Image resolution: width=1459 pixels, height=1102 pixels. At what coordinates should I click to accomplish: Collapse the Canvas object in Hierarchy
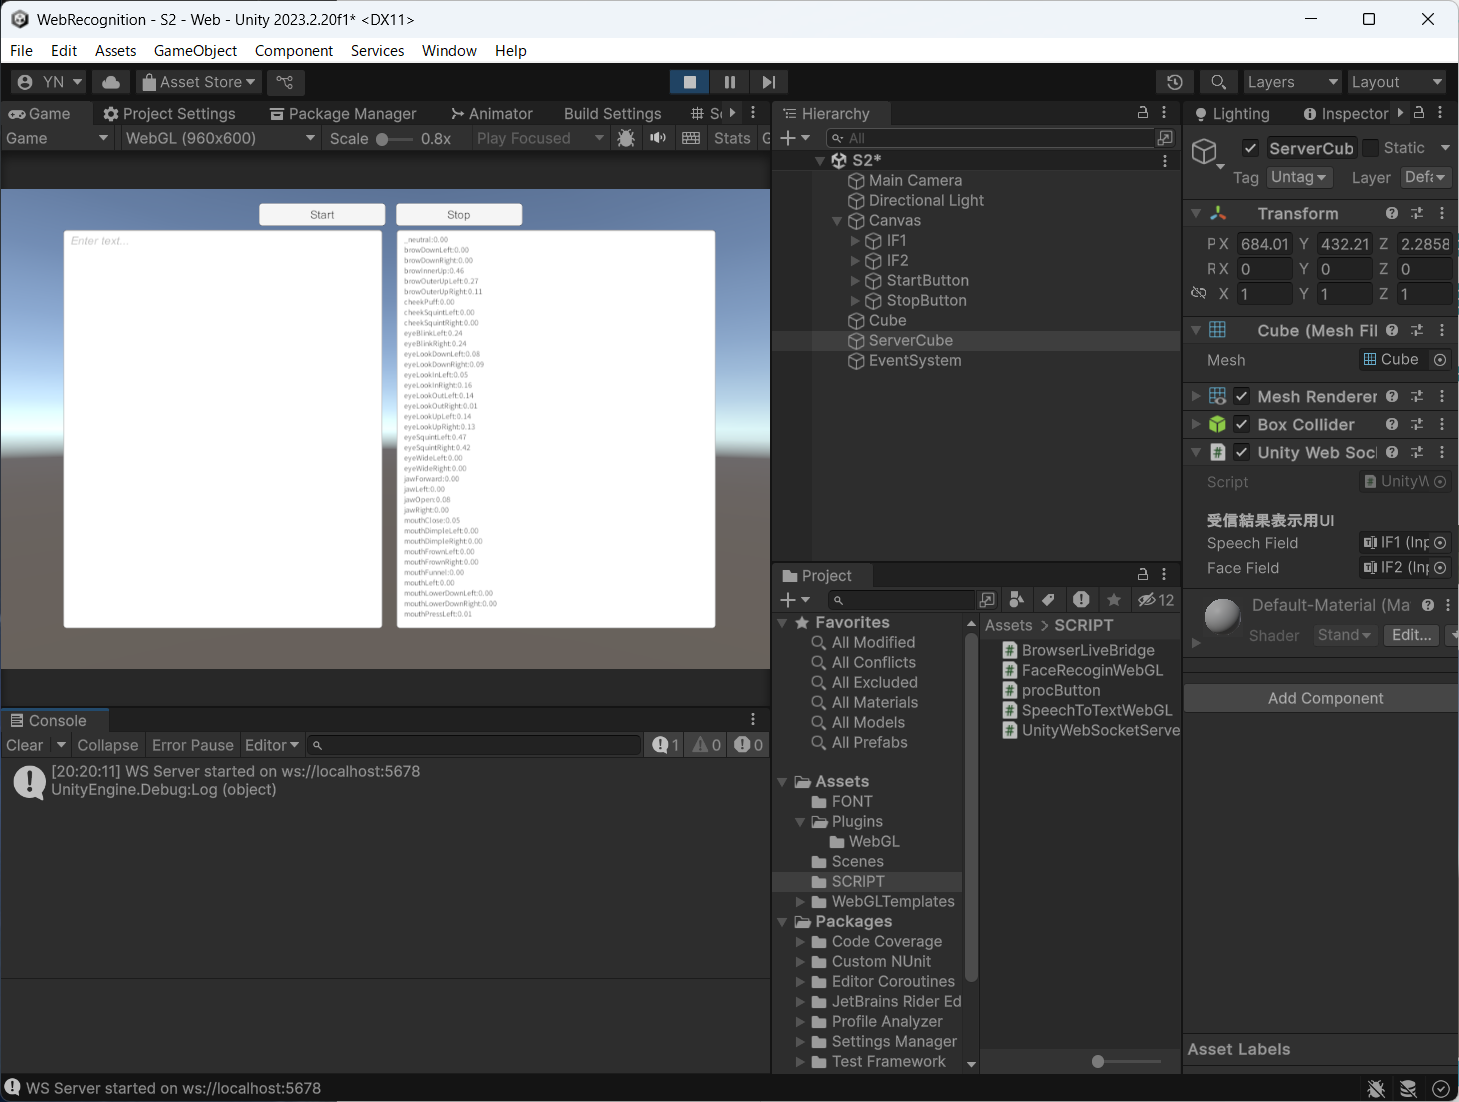(837, 221)
